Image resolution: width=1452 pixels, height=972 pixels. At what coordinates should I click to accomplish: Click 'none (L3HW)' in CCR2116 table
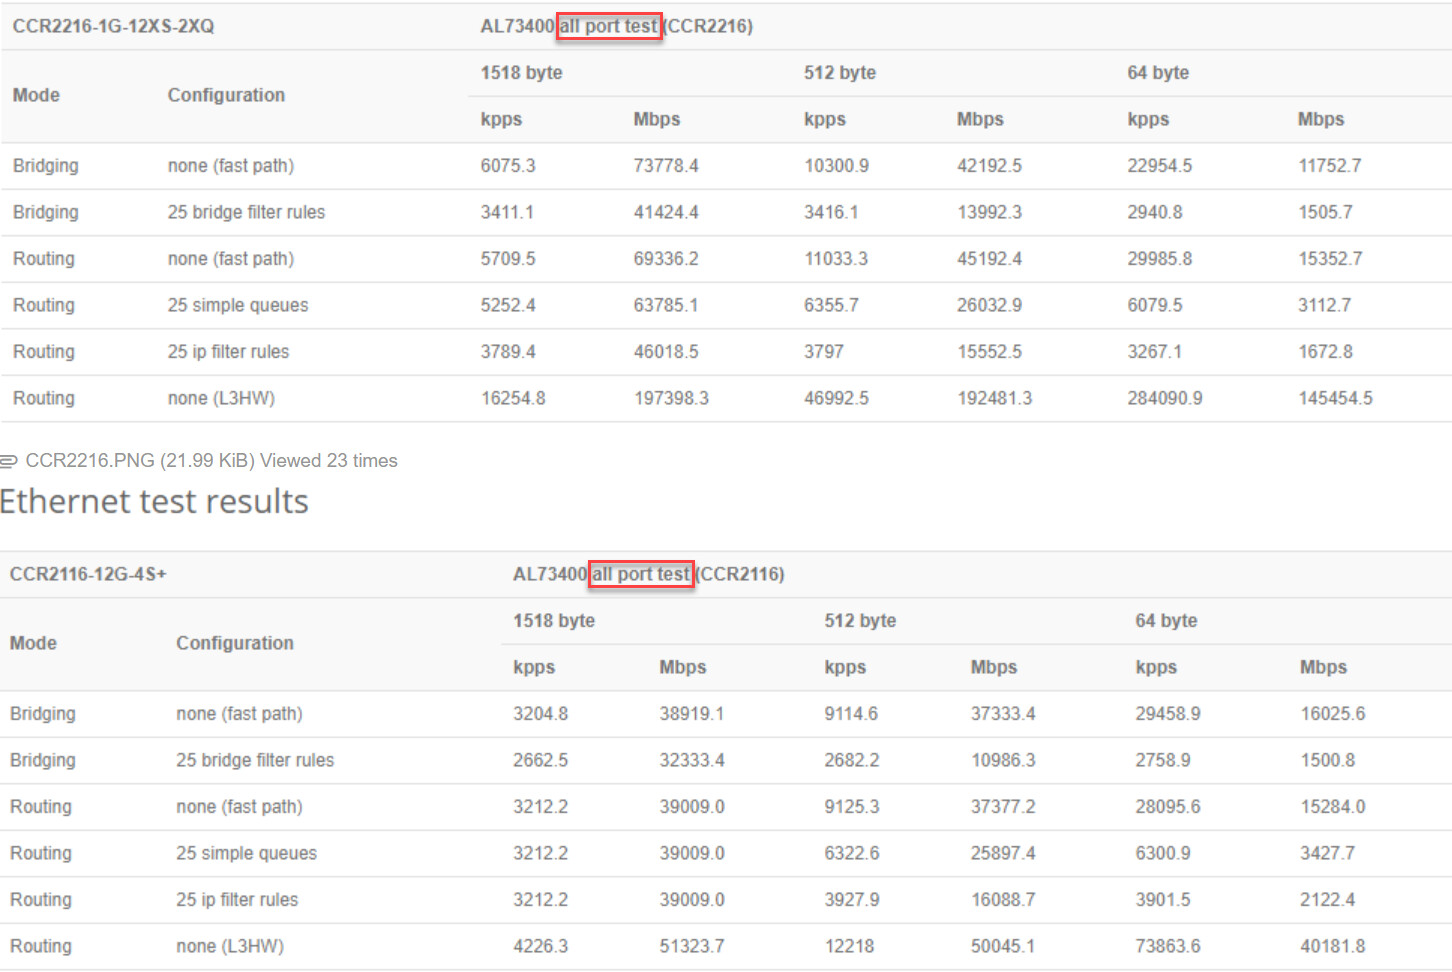click(x=230, y=946)
